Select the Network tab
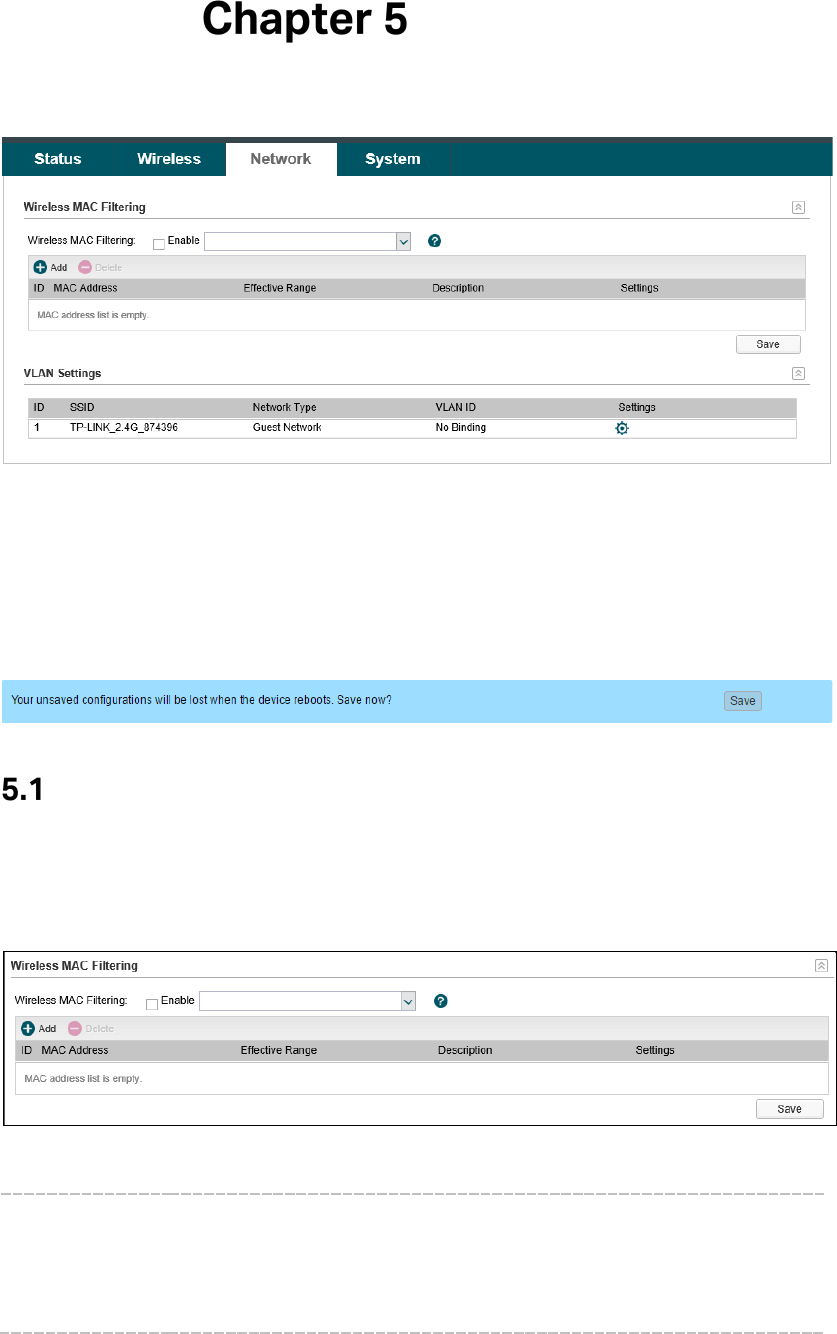The height and width of the screenshot is (1334, 837). coord(281,159)
